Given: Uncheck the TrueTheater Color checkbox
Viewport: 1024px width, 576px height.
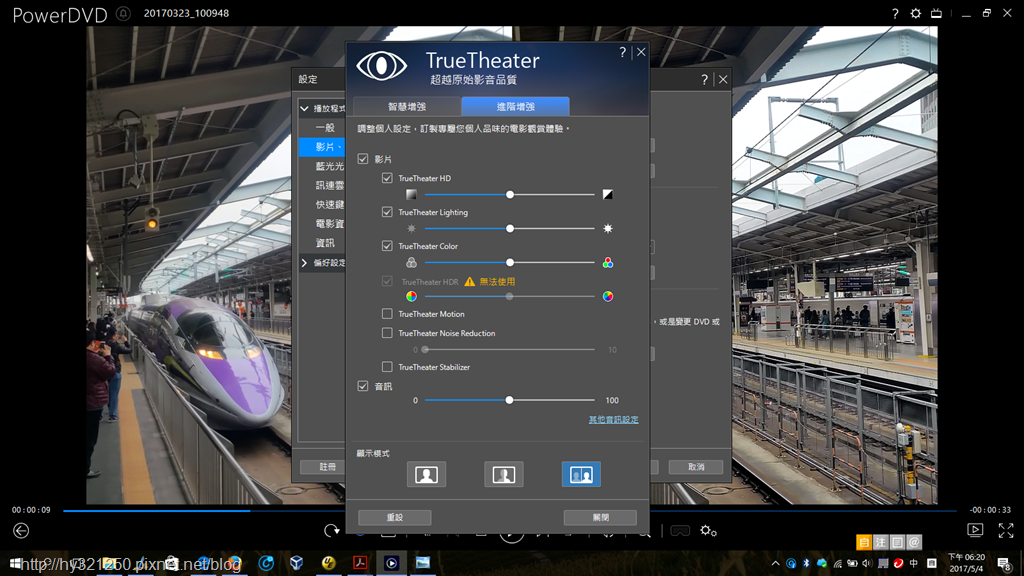Looking at the screenshot, I should tap(387, 246).
